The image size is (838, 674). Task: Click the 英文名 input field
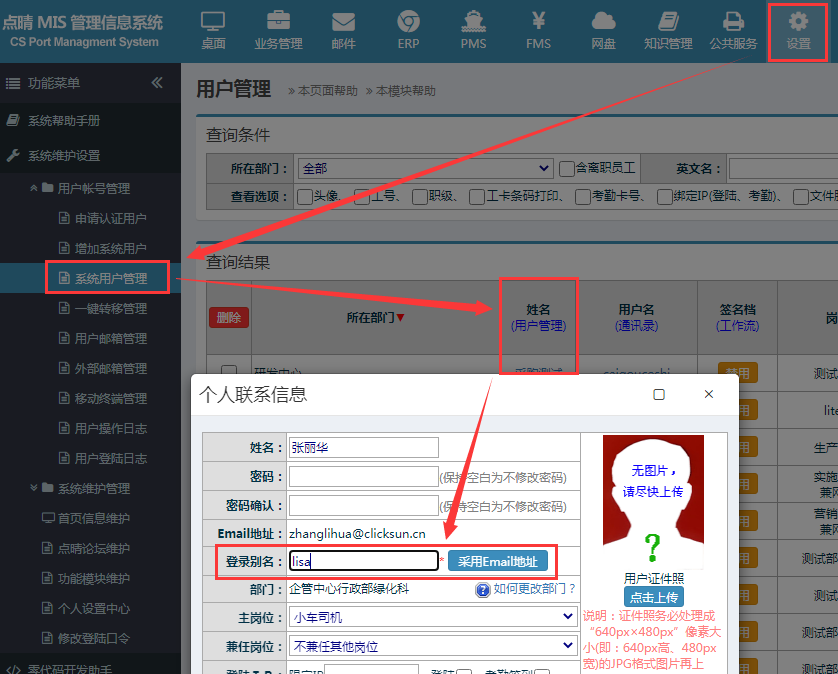click(x=783, y=169)
